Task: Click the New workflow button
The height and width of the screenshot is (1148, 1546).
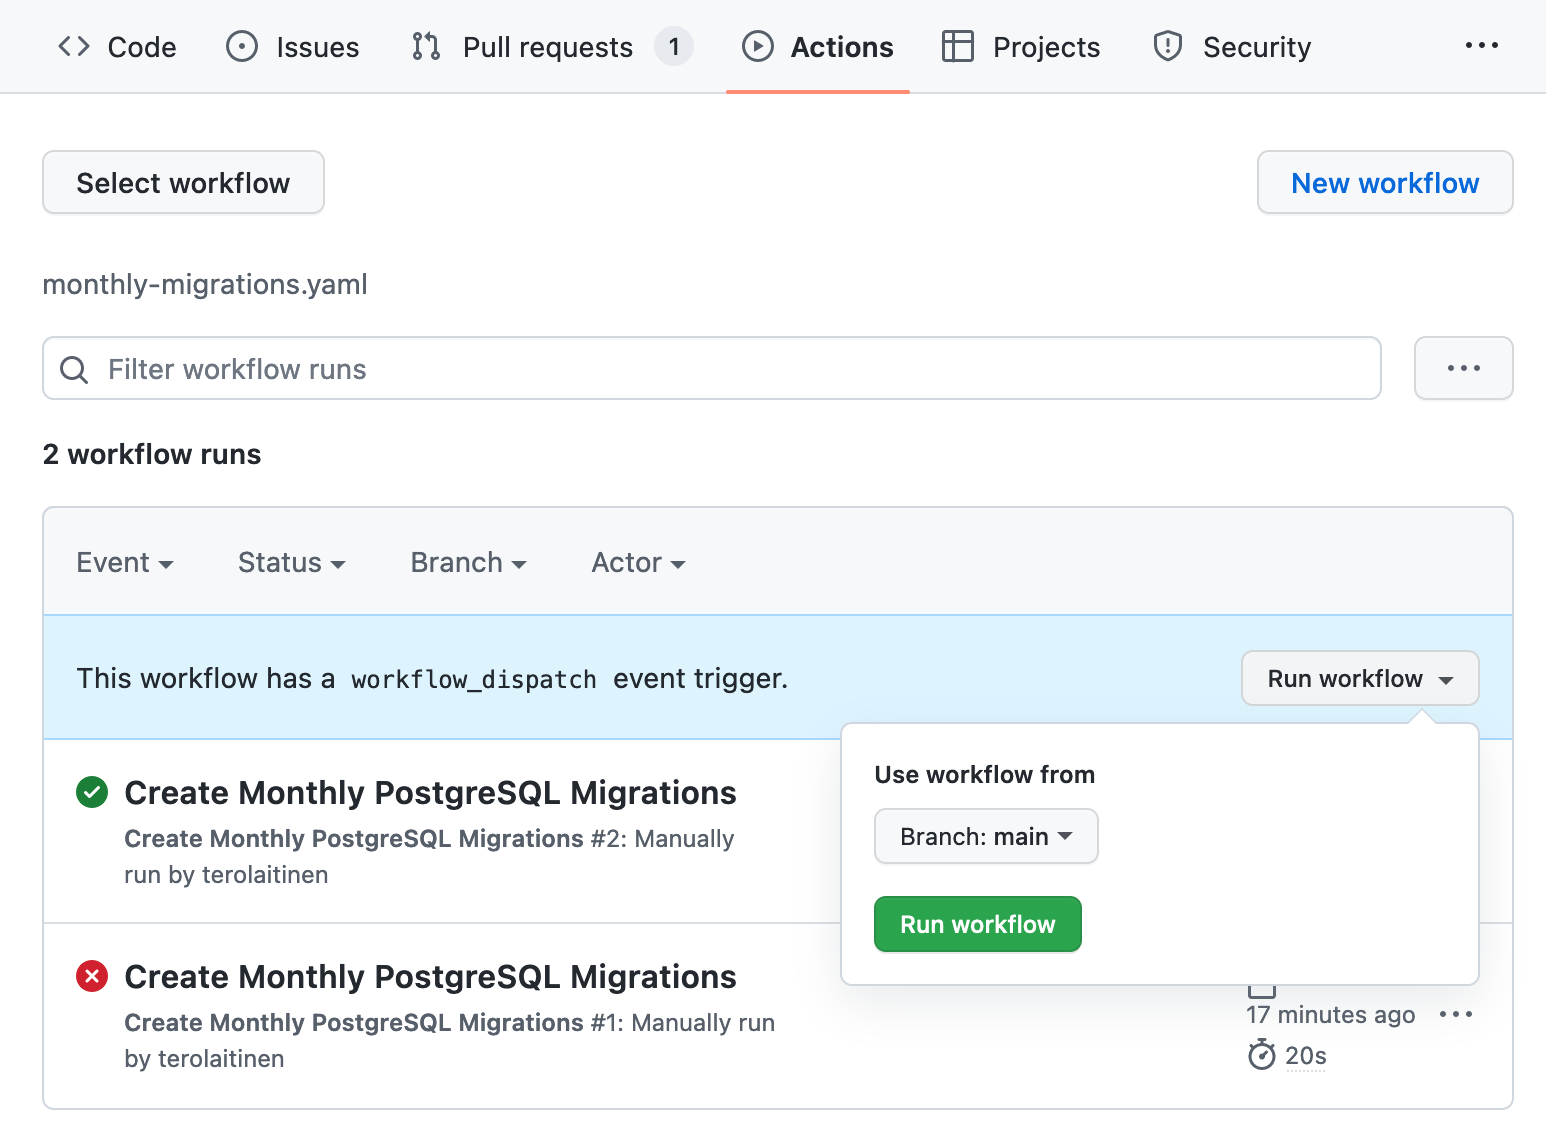Action: [x=1385, y=182]
